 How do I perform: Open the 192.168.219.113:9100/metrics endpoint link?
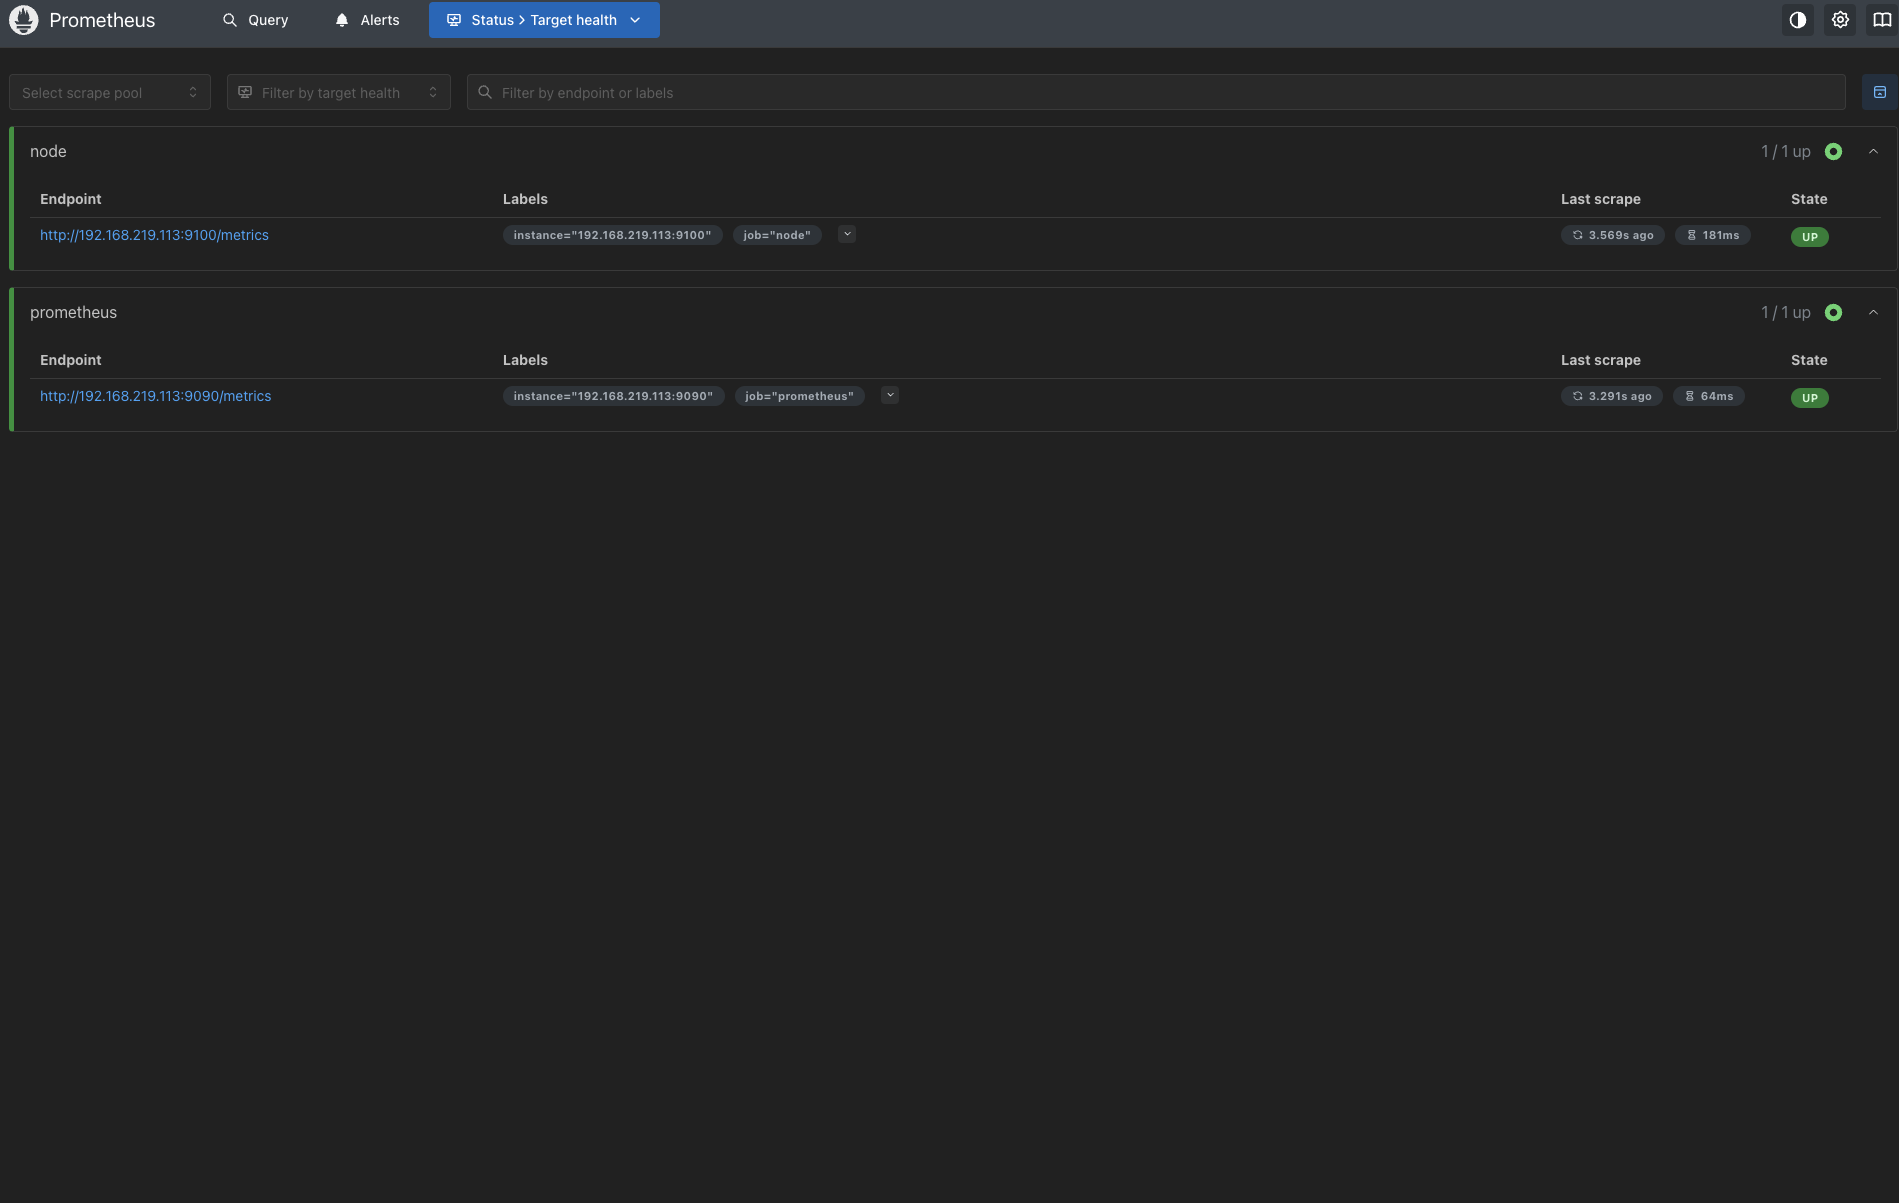[x=154, y=235]
